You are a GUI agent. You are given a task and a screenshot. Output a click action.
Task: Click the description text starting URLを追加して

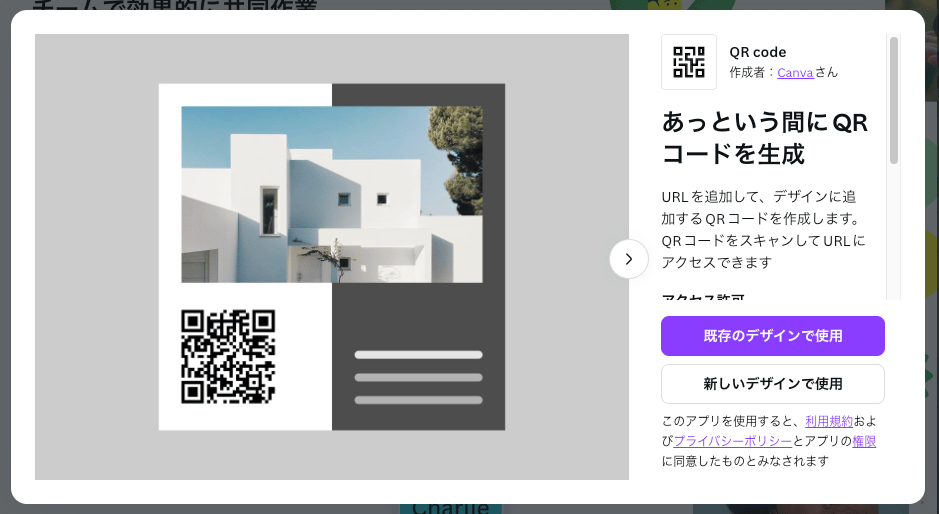point(764,229)
